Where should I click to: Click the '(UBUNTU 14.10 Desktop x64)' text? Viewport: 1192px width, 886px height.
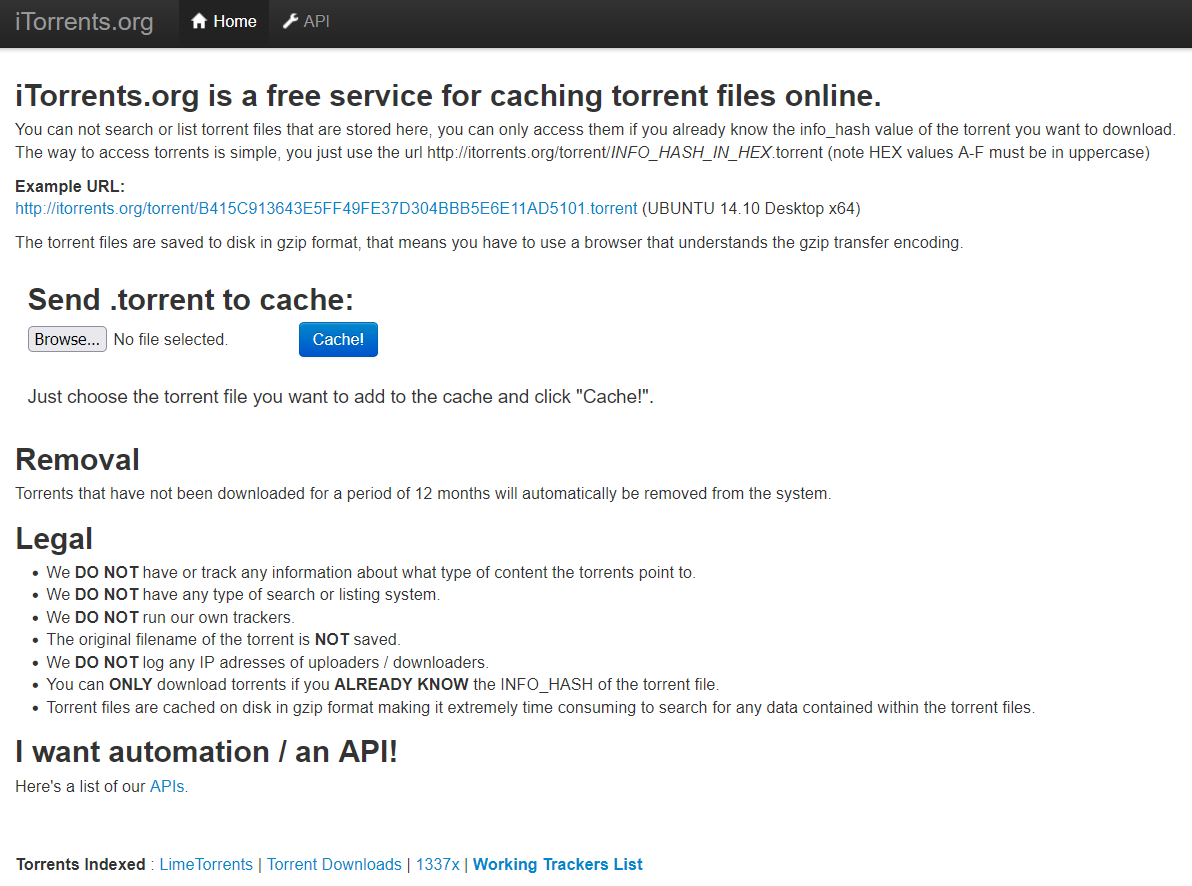(751, 208)
